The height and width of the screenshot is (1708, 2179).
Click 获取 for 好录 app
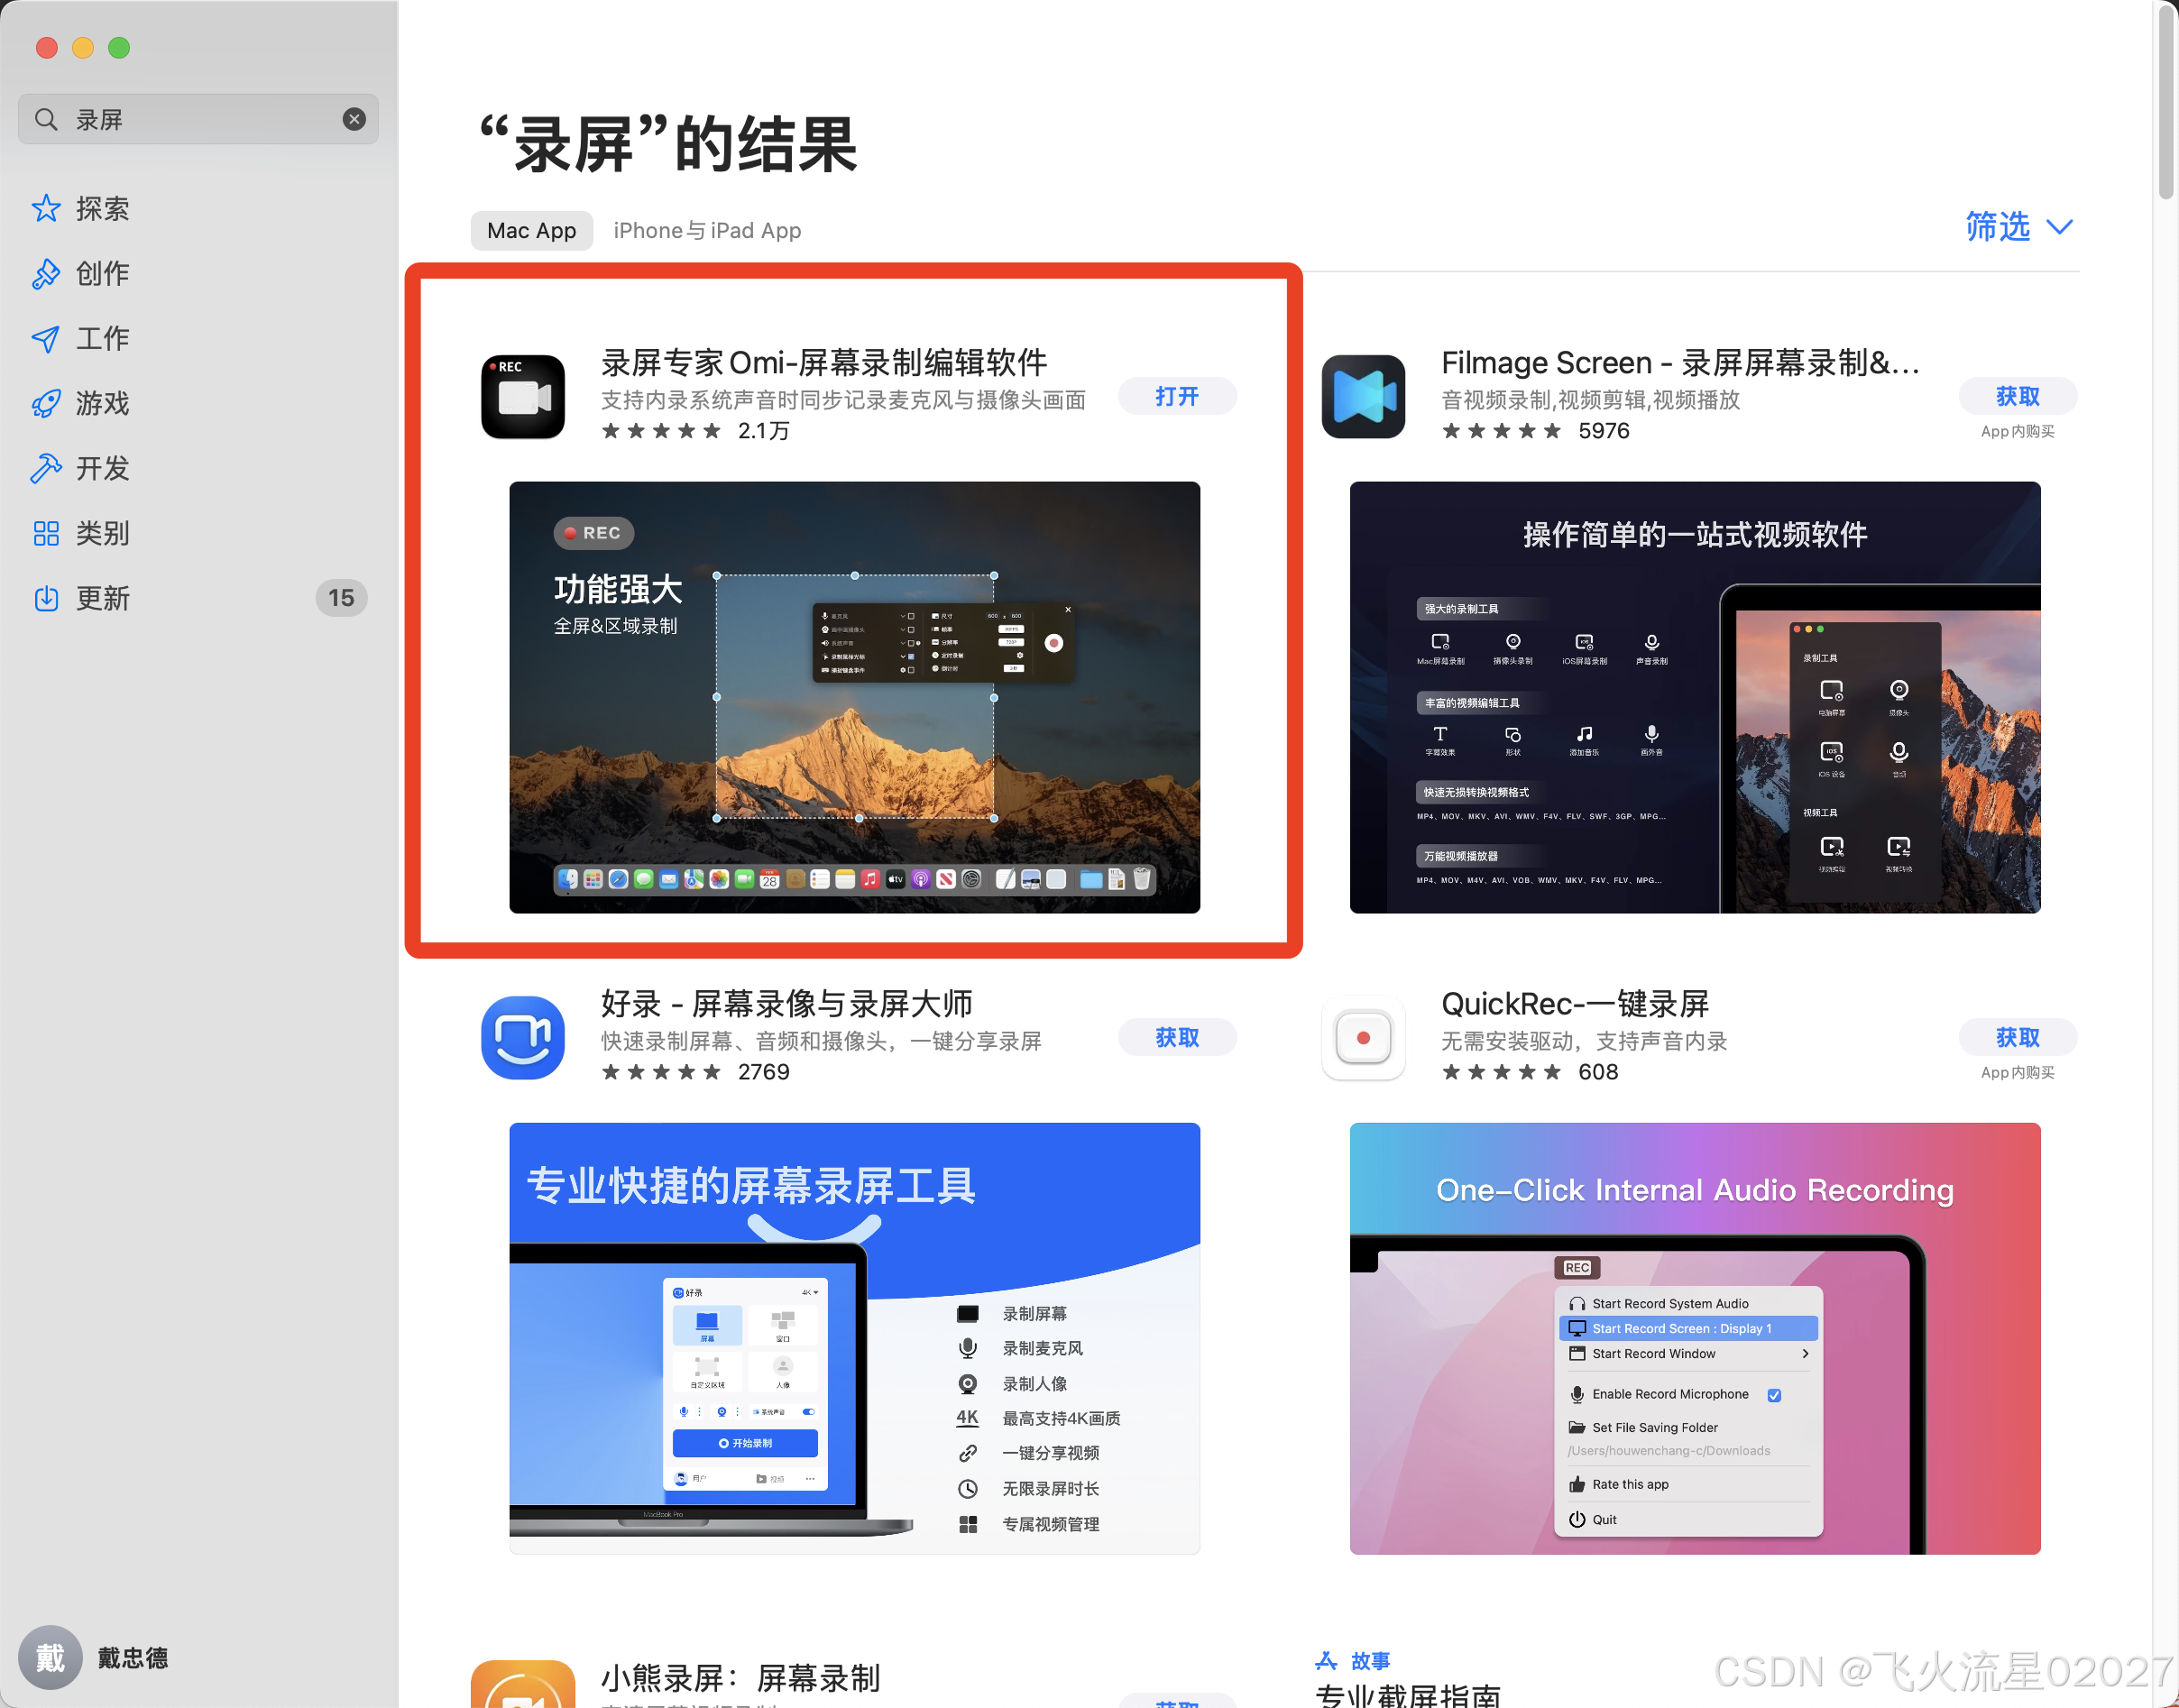pos(1176,1037)
